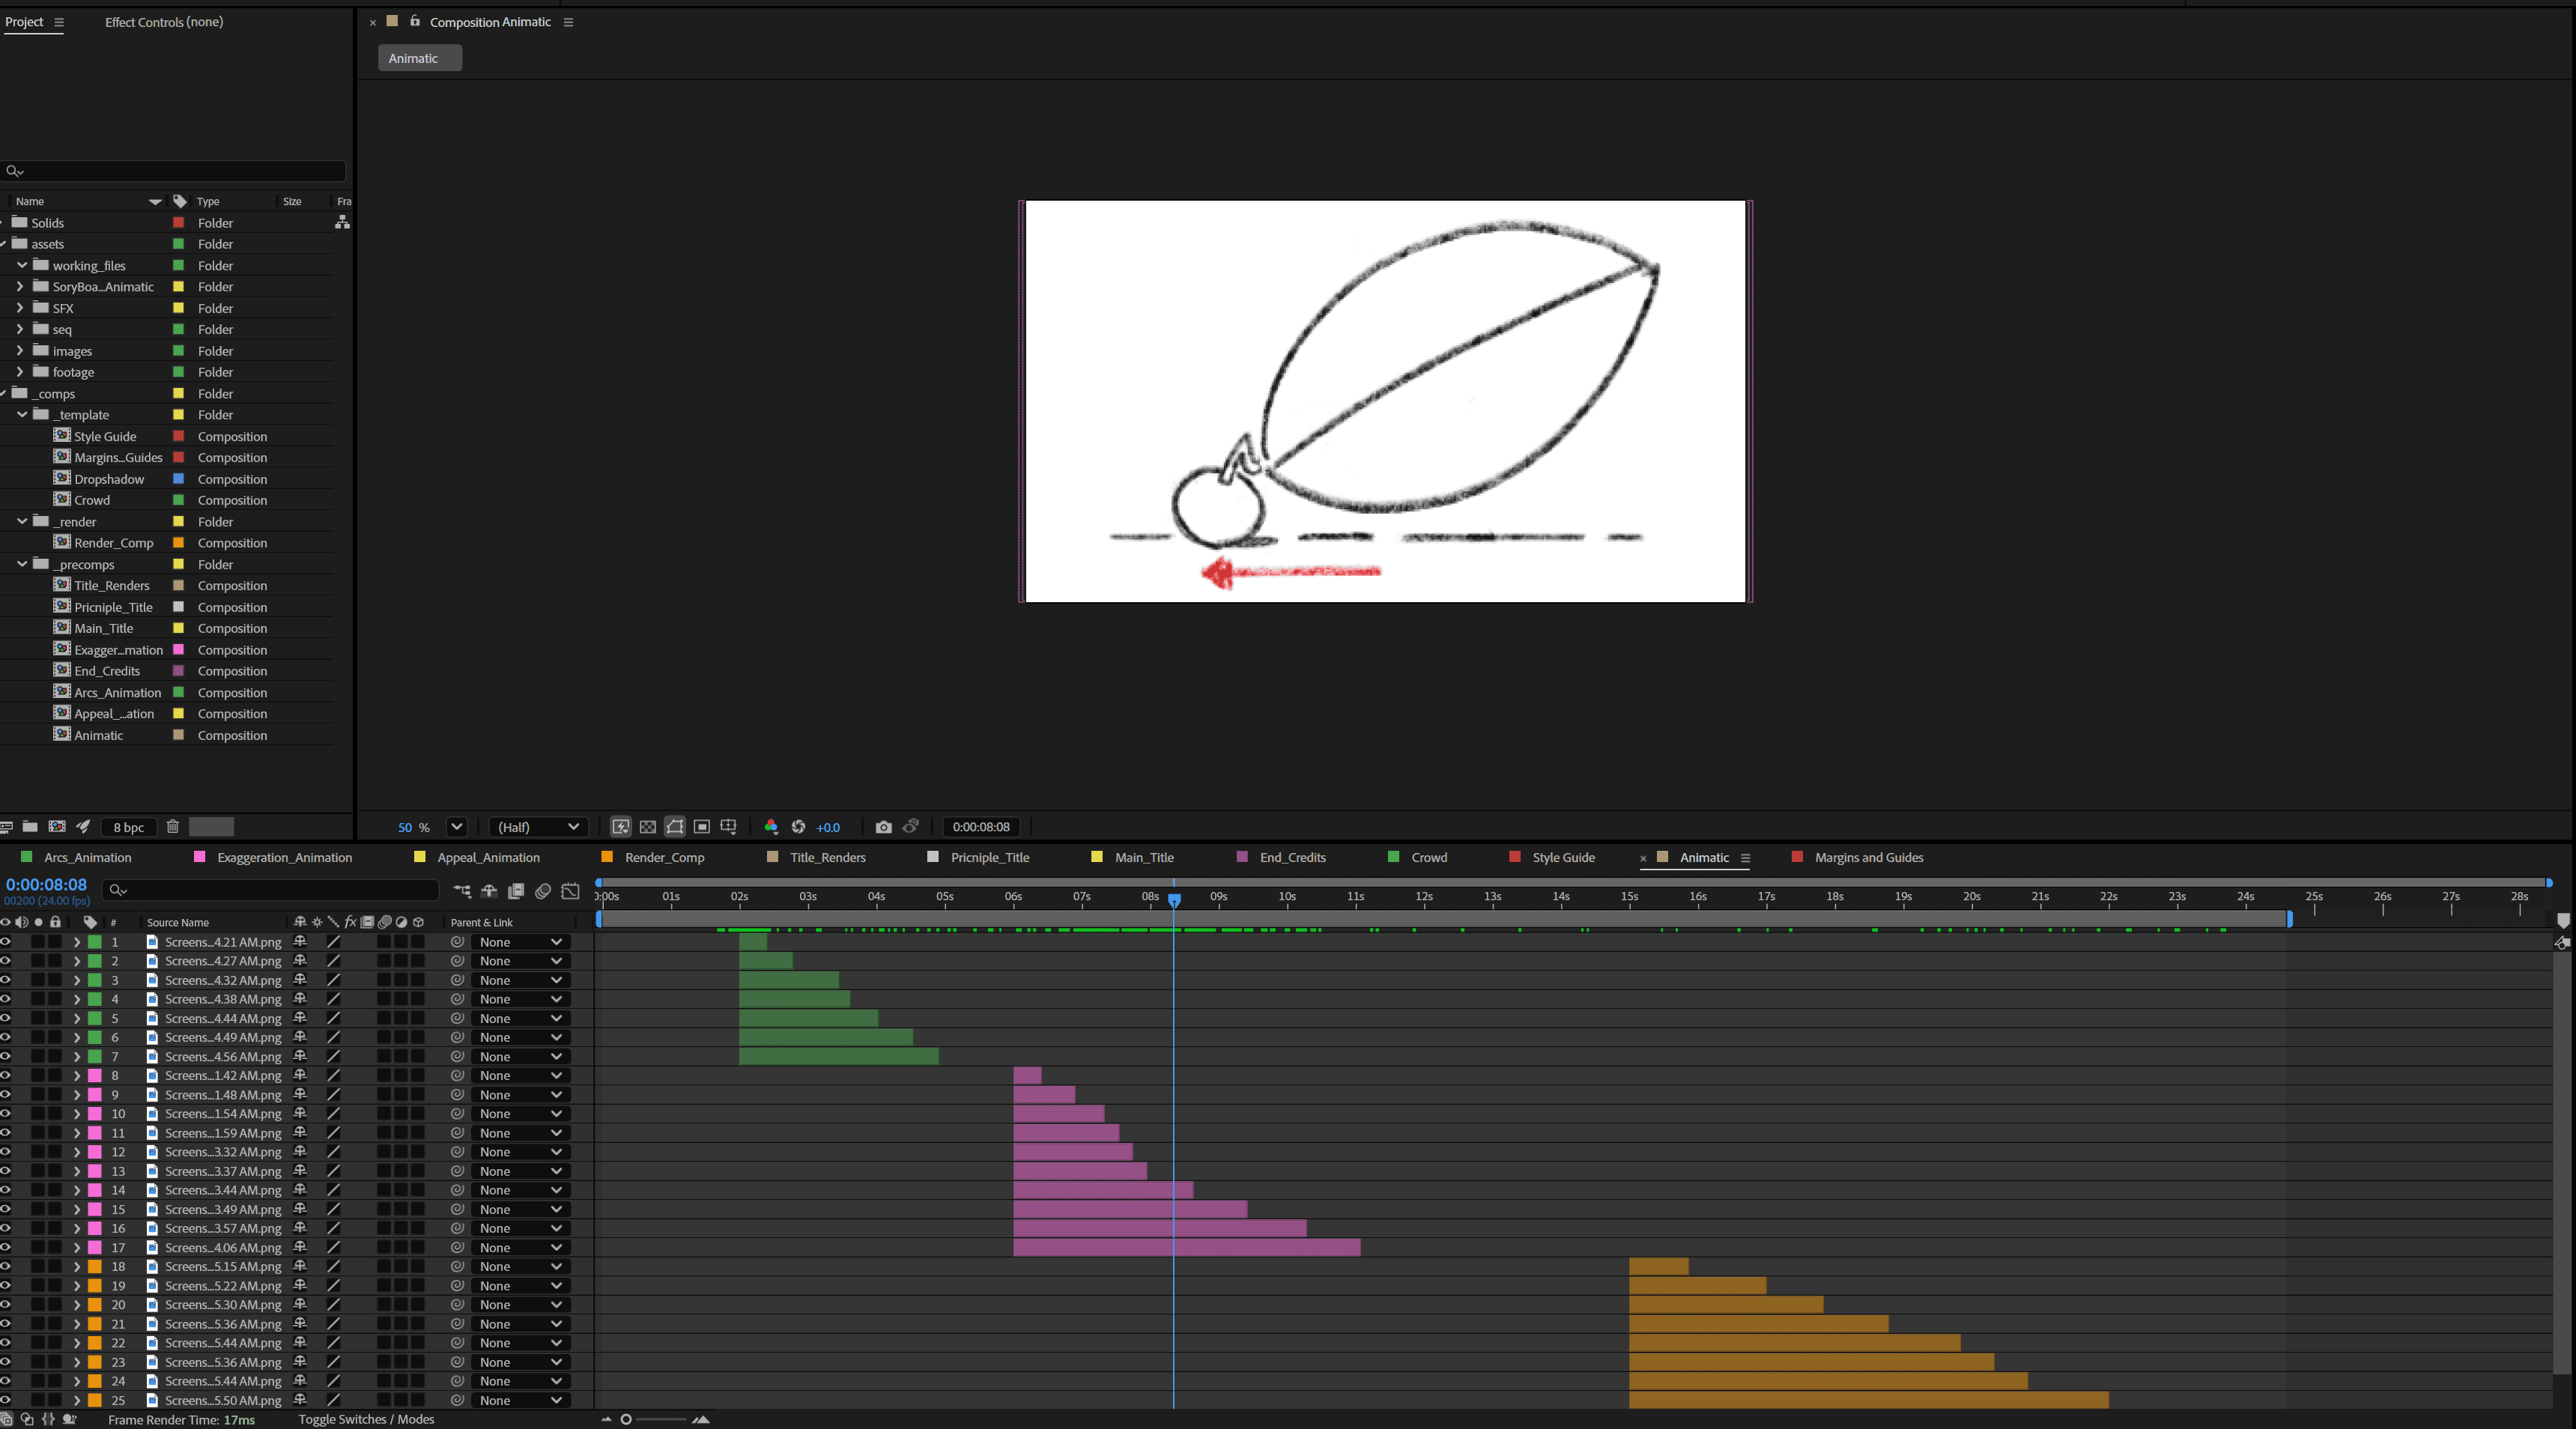Click Toggle Switches / Modes button
This screenshot has width=2576, height=1429.
click(366, 1419)
